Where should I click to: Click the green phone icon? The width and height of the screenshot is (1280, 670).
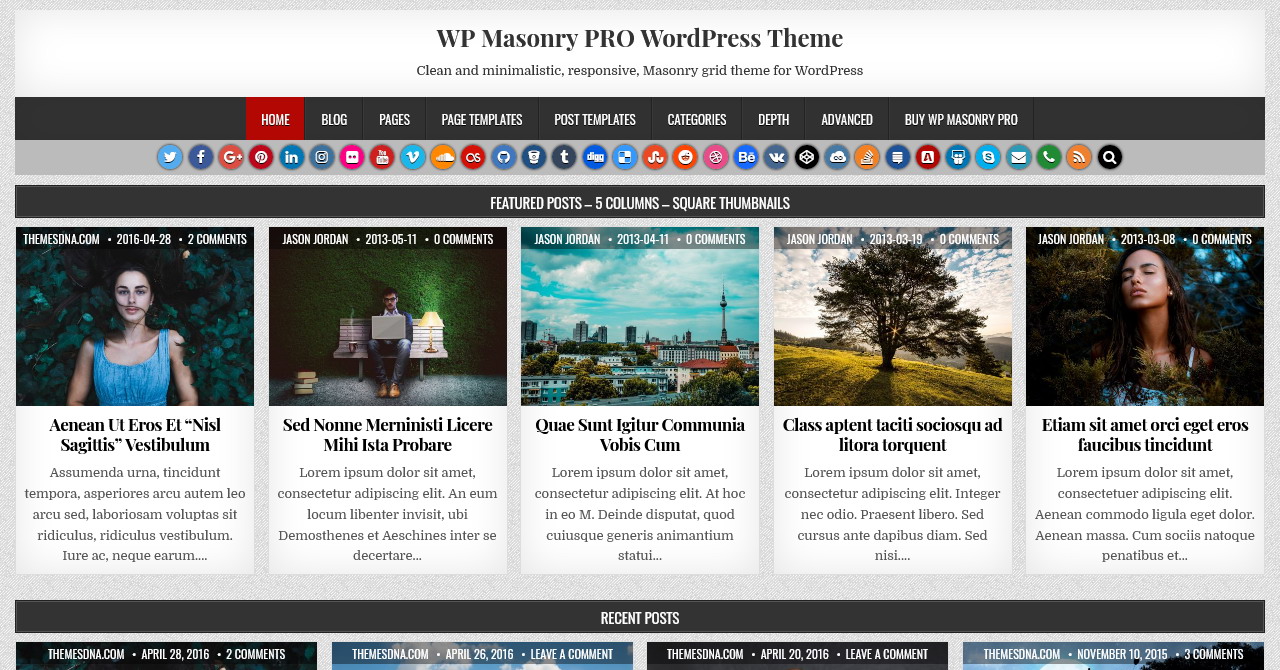tap(1049, 157)
